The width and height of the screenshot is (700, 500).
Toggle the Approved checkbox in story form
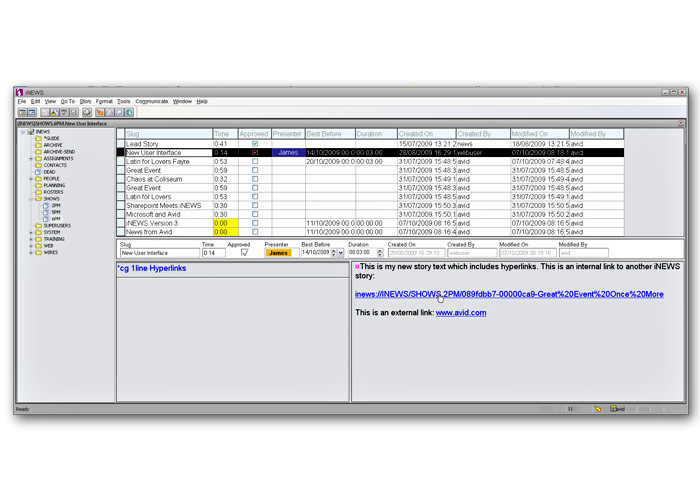click(244, 253)
